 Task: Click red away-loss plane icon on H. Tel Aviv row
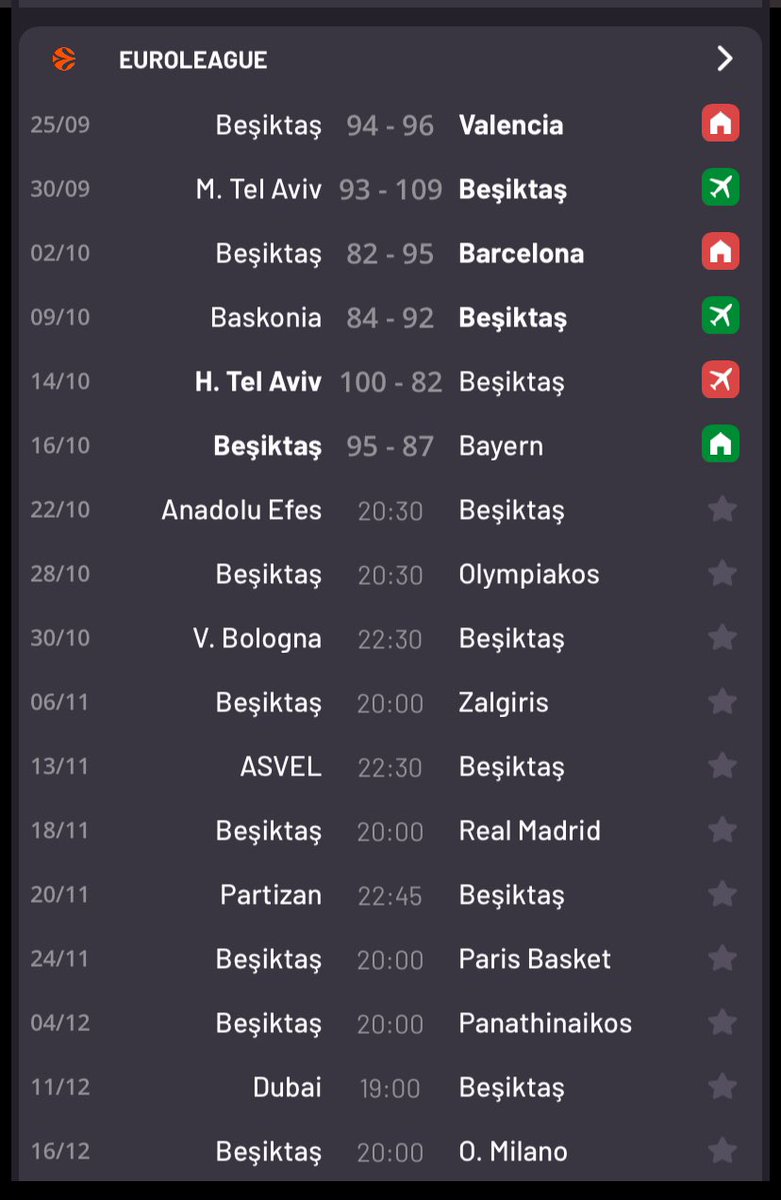click(721, 380)
